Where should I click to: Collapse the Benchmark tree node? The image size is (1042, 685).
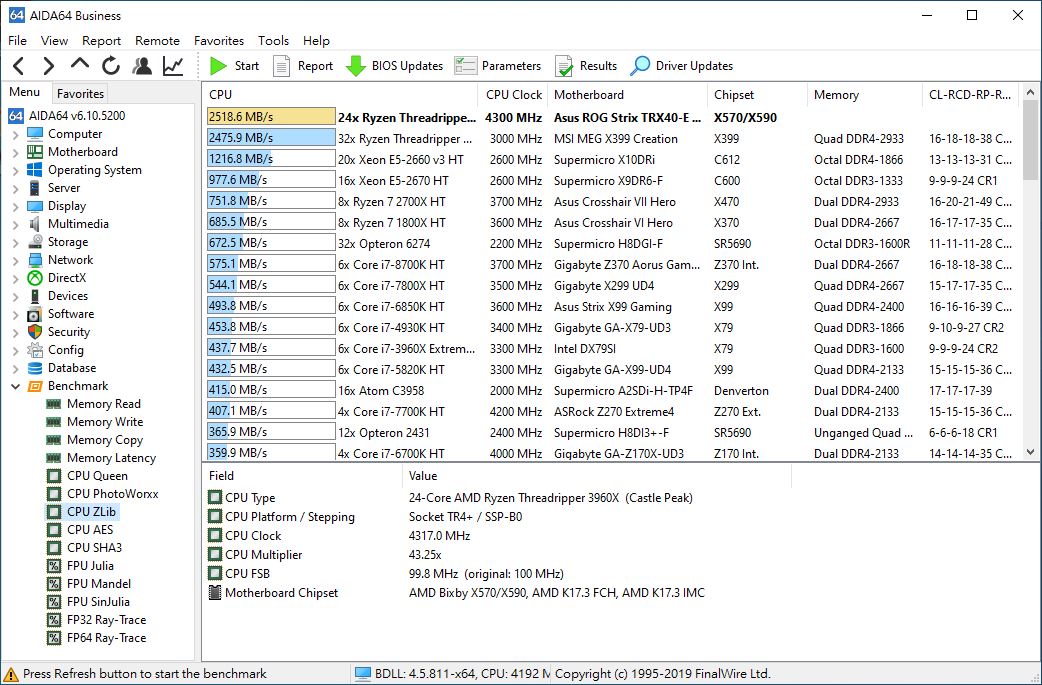pos(16,386)
